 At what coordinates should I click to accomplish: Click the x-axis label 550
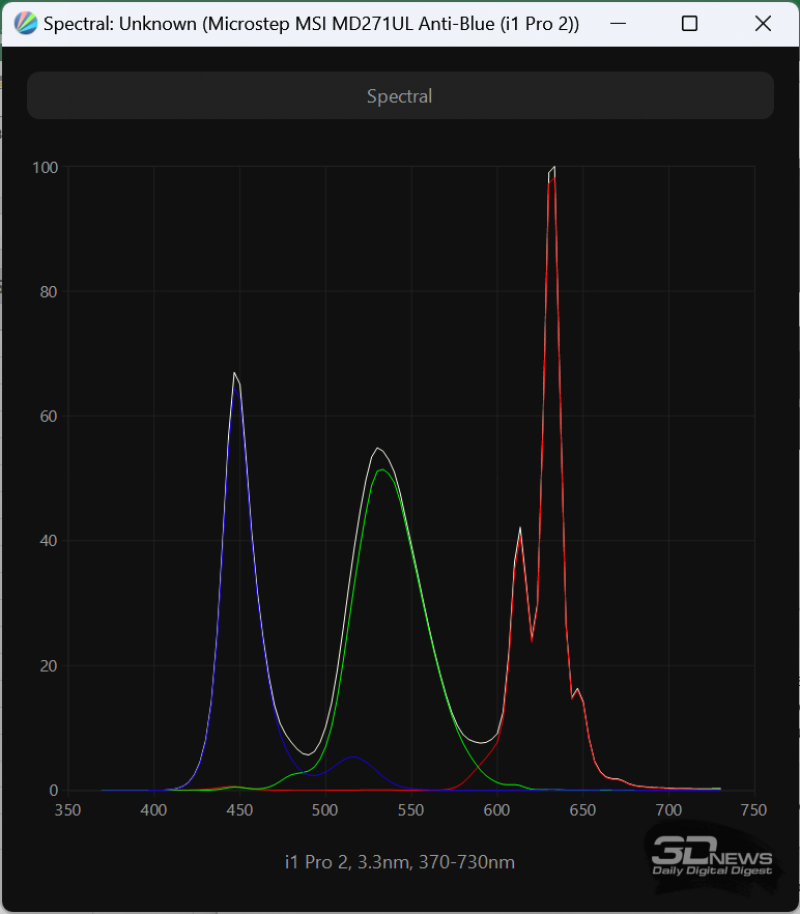tap(411, 810)
